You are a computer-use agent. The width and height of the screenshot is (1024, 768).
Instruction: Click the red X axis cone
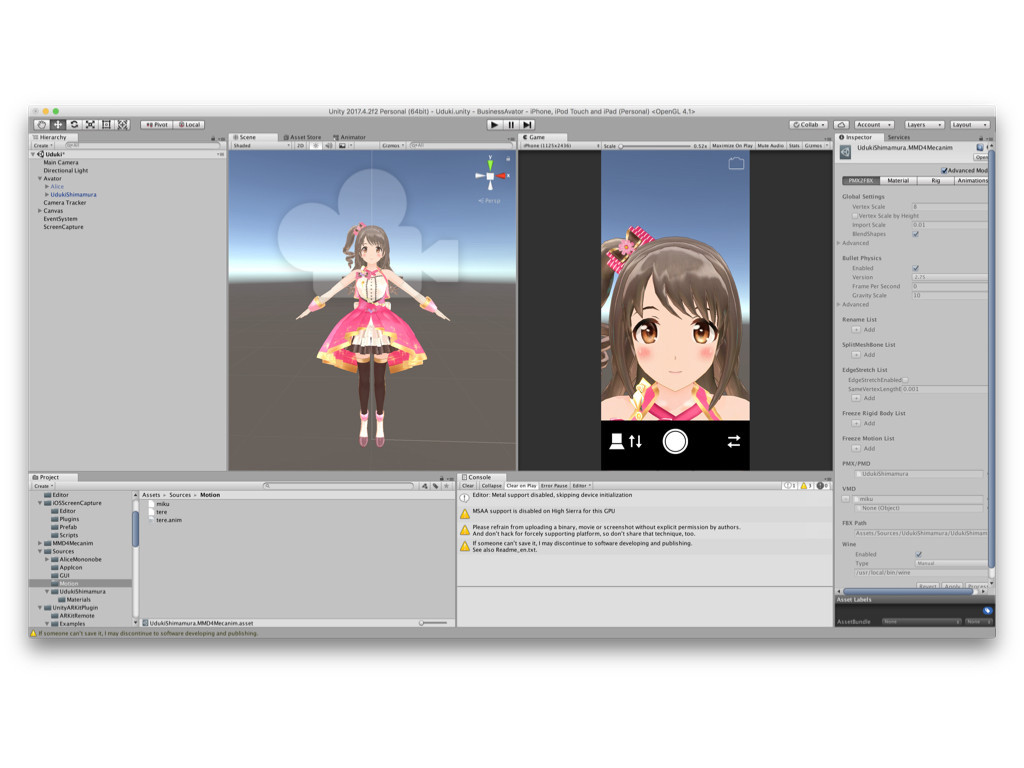click(502, 176)
